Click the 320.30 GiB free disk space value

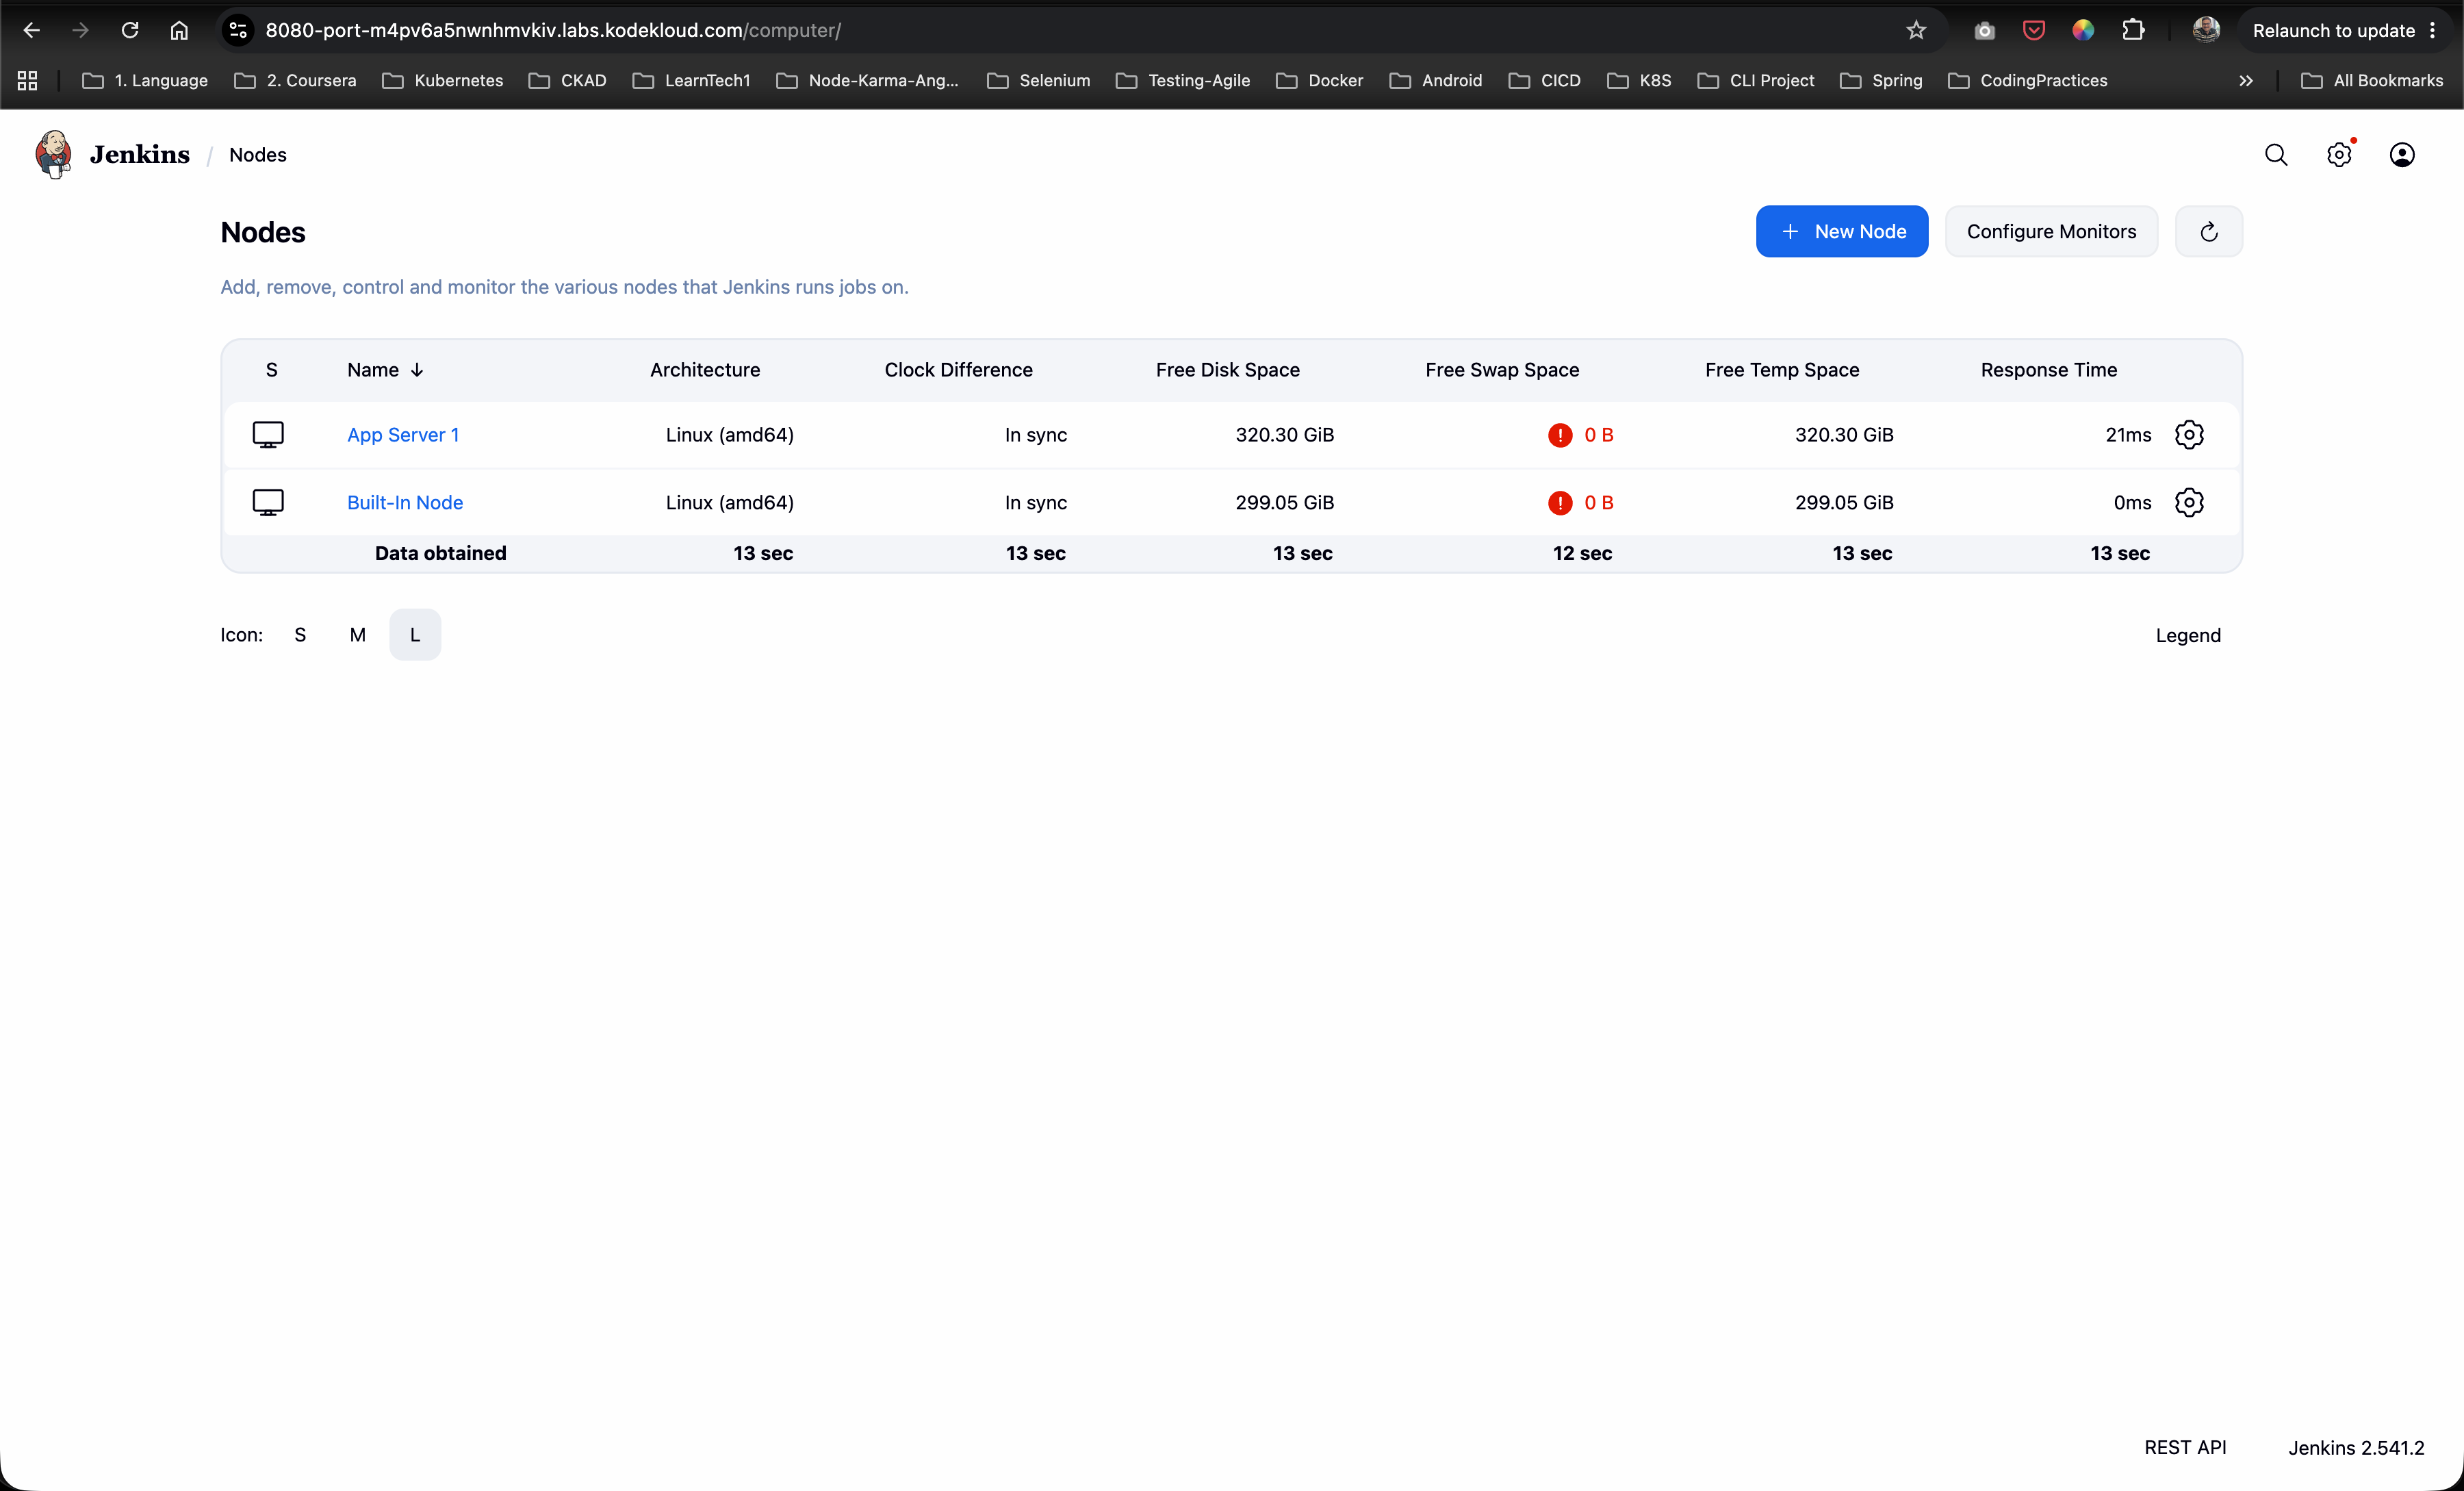tap(1285, 435)
